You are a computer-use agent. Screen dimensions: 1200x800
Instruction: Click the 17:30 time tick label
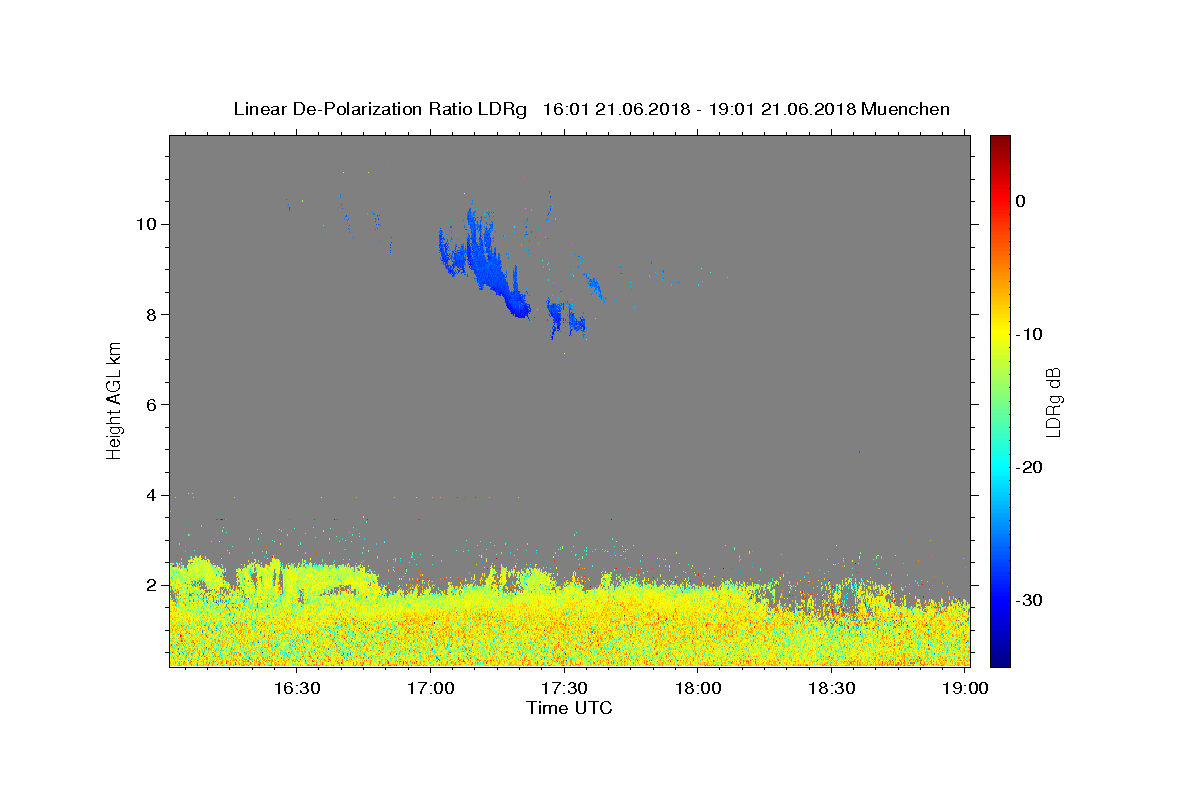click(x=564, y=689)
